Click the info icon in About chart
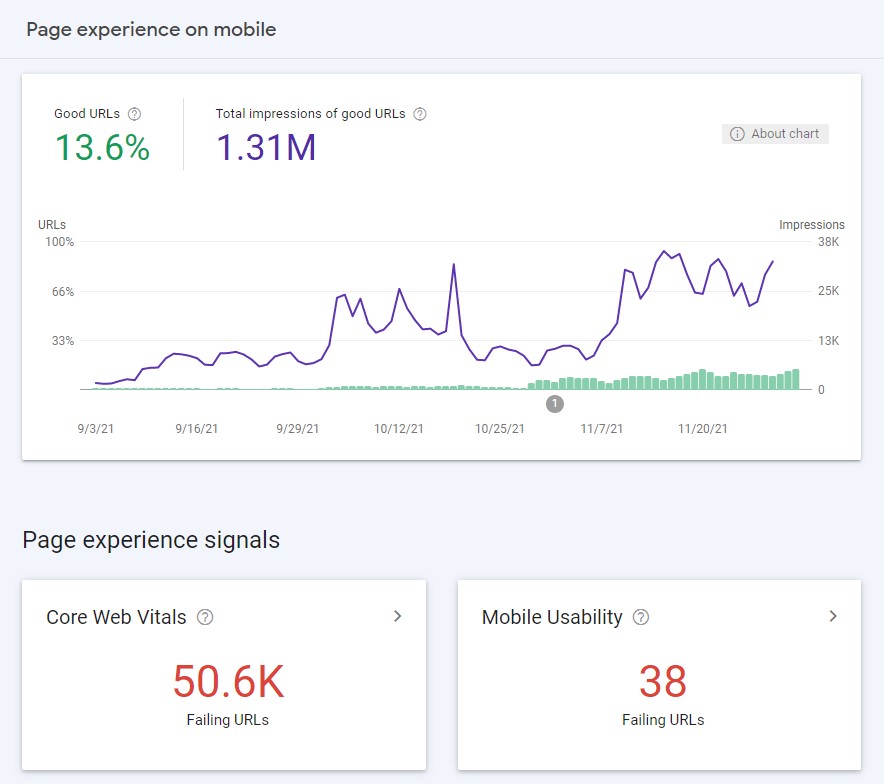The image size is (884, 784). click(737, 134)
